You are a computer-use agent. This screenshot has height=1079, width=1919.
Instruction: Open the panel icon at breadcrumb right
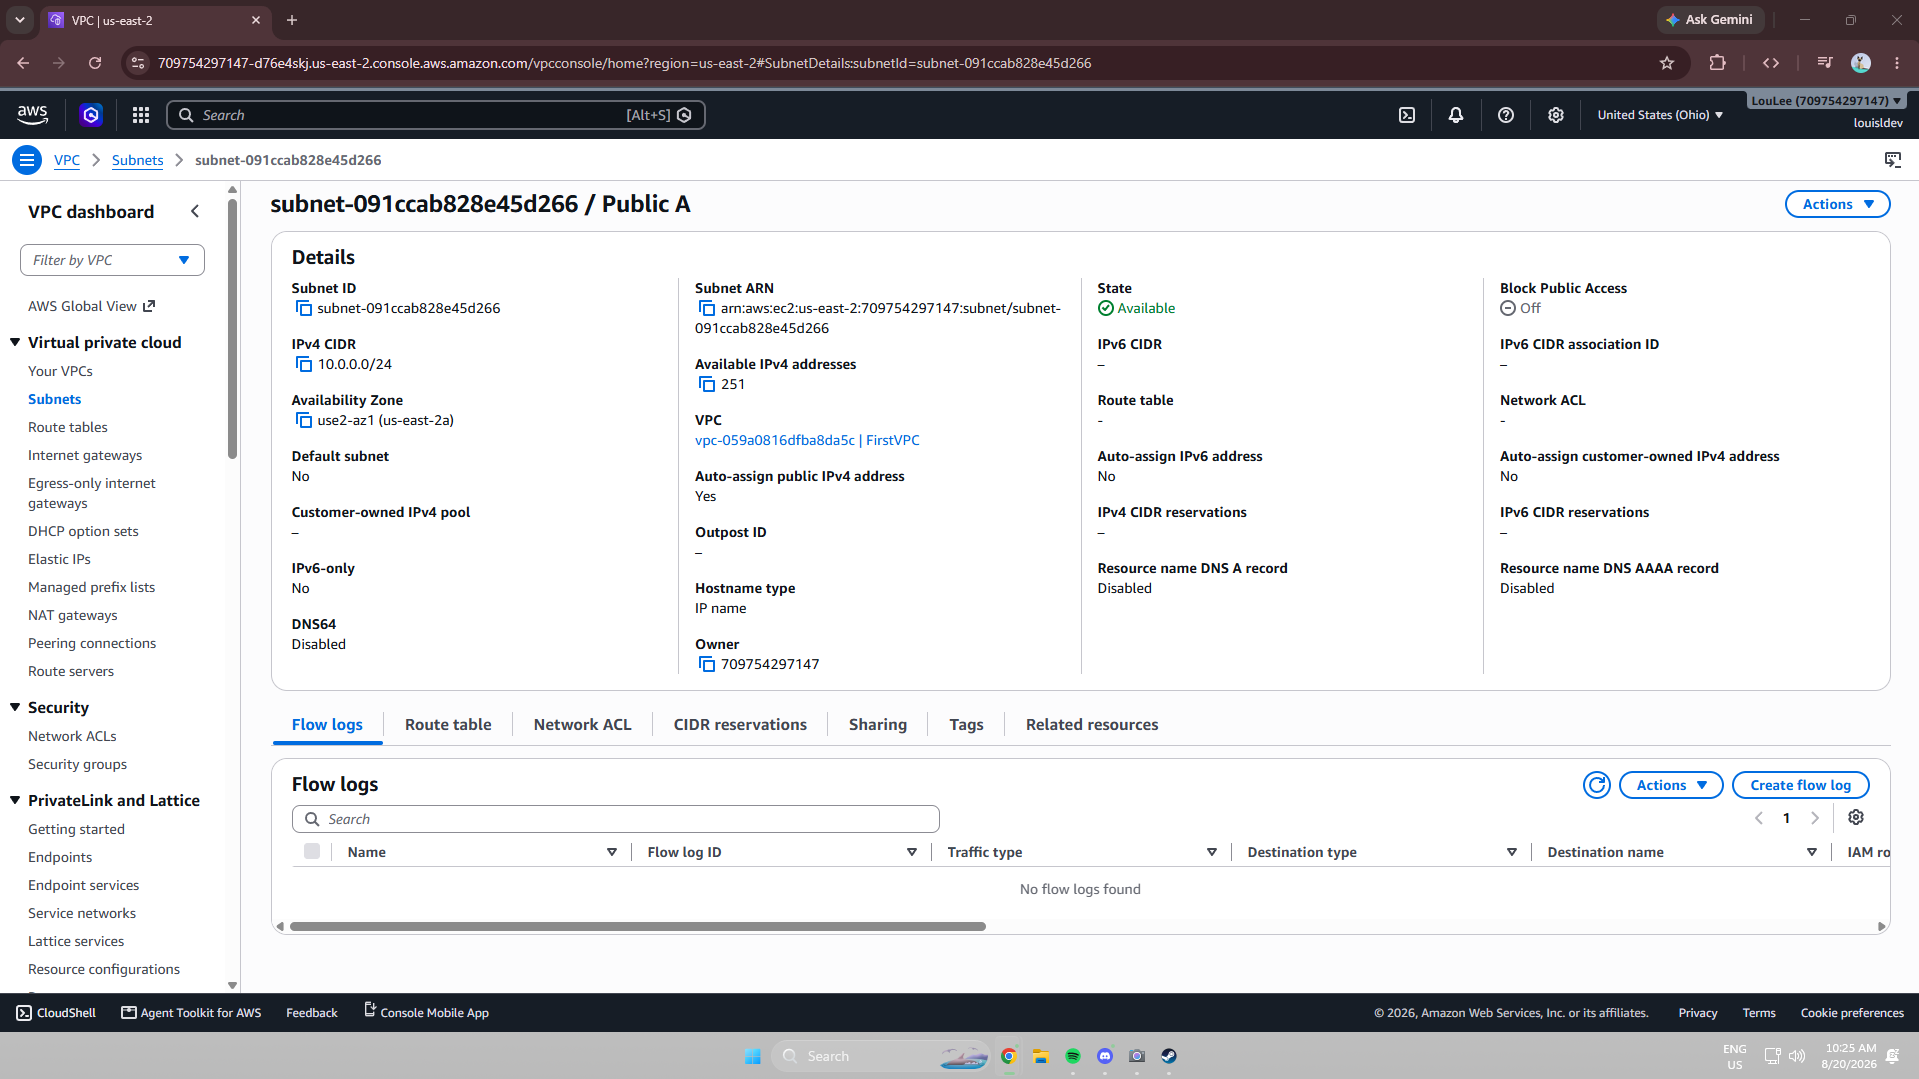pyautogui.click(x=1892, y=160)
